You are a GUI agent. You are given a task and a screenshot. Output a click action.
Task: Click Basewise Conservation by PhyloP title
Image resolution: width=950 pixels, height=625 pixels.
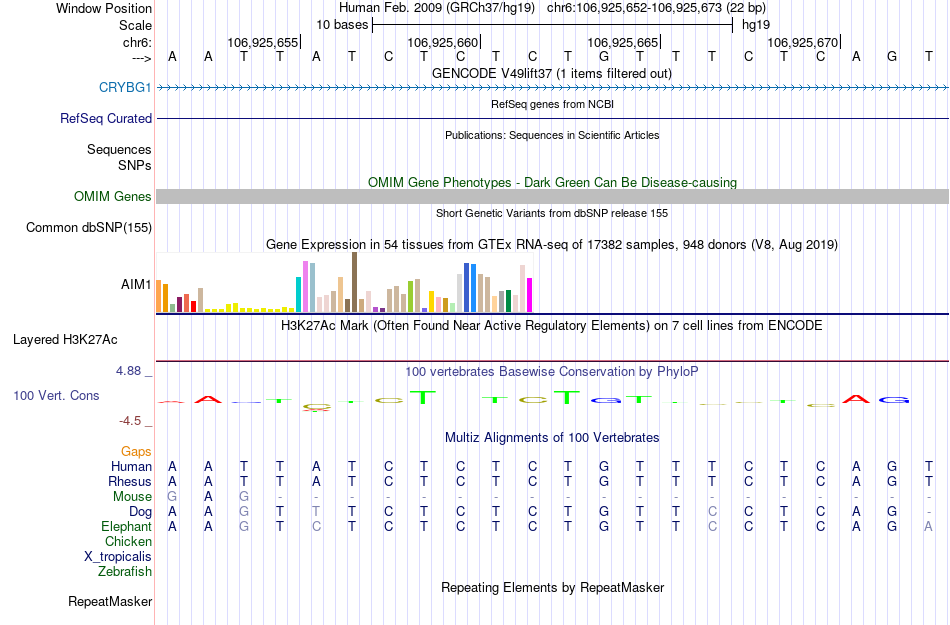tap(552, 371)
